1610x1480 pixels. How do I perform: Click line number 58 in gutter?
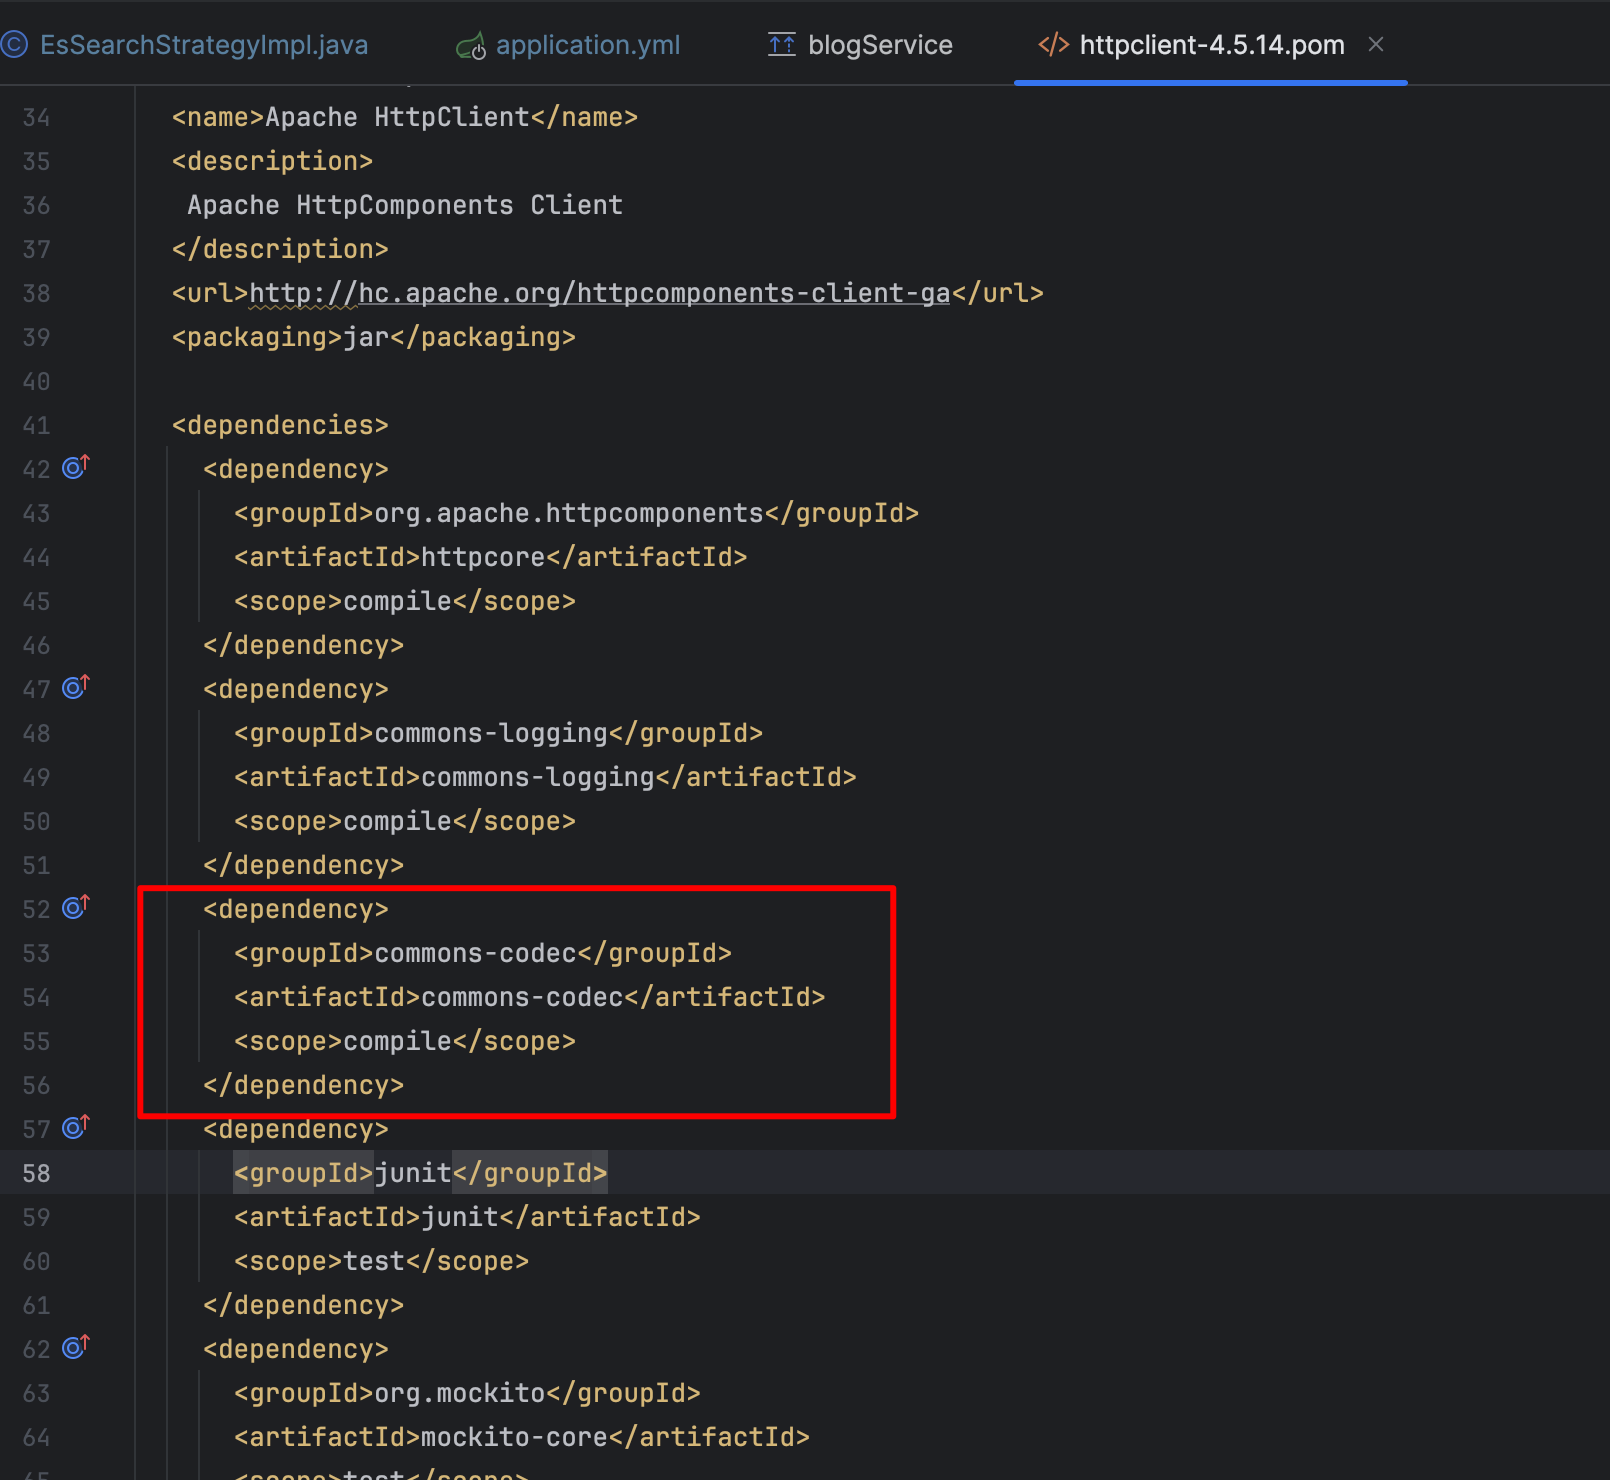click(x=36, y=1173)
